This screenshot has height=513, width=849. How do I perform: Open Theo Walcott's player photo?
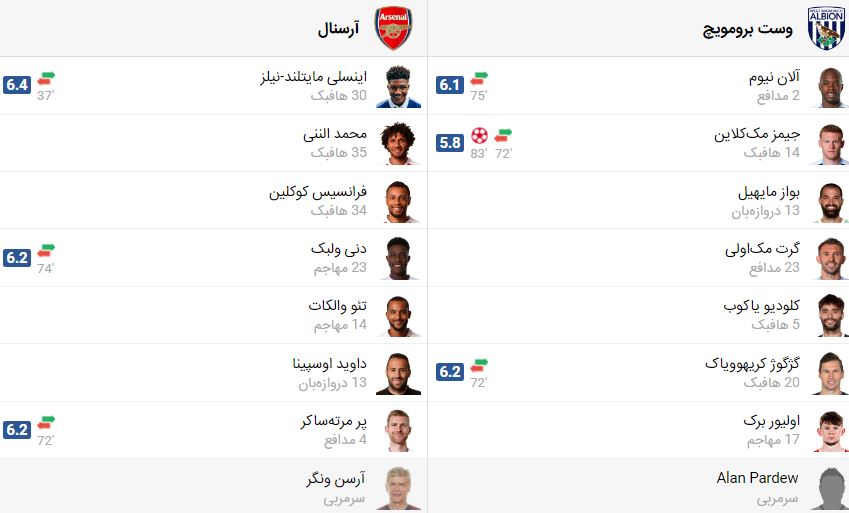coord(398,315)
